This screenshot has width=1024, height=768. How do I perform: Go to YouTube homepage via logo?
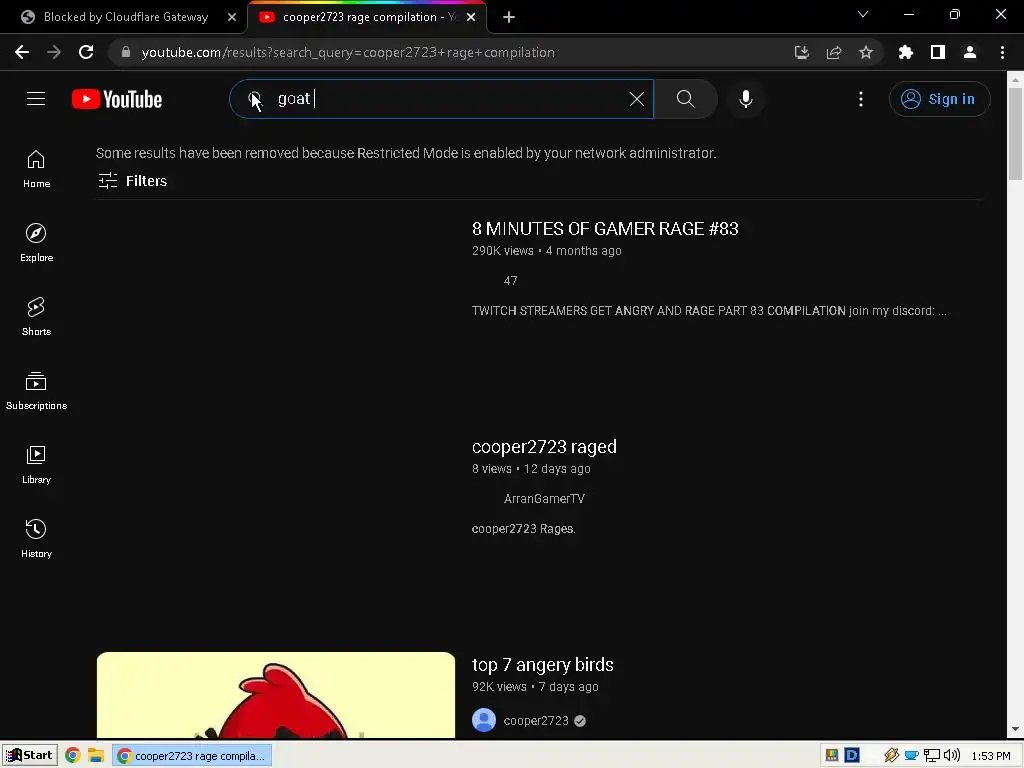pos(117,99)
